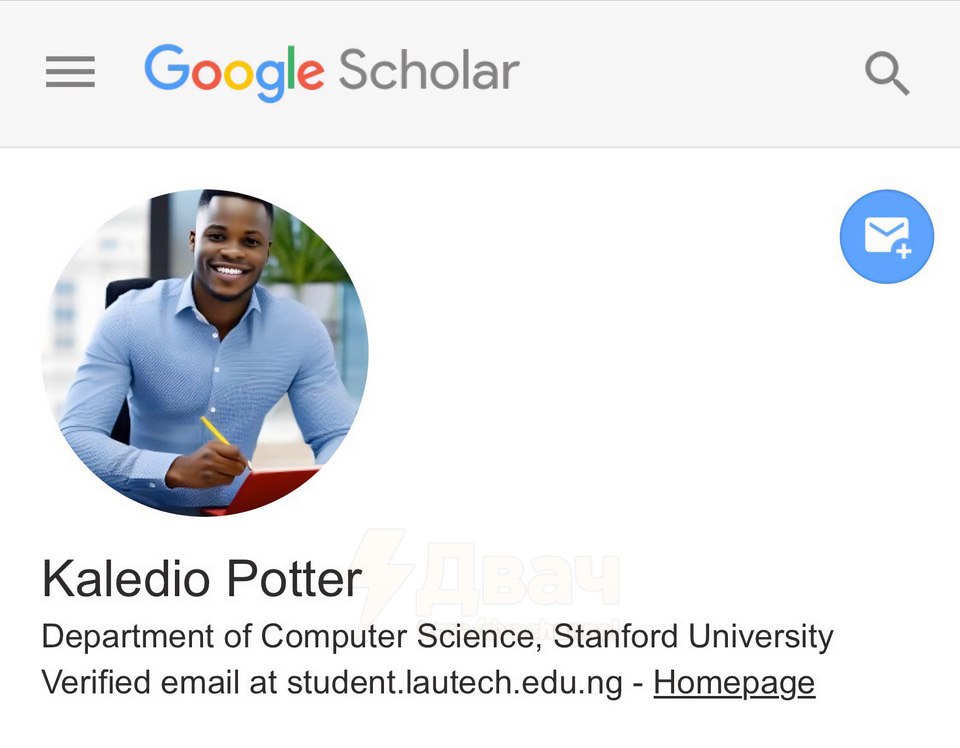Click the red notebook in the profile photo
960x748 pixels.
[273, 490]
